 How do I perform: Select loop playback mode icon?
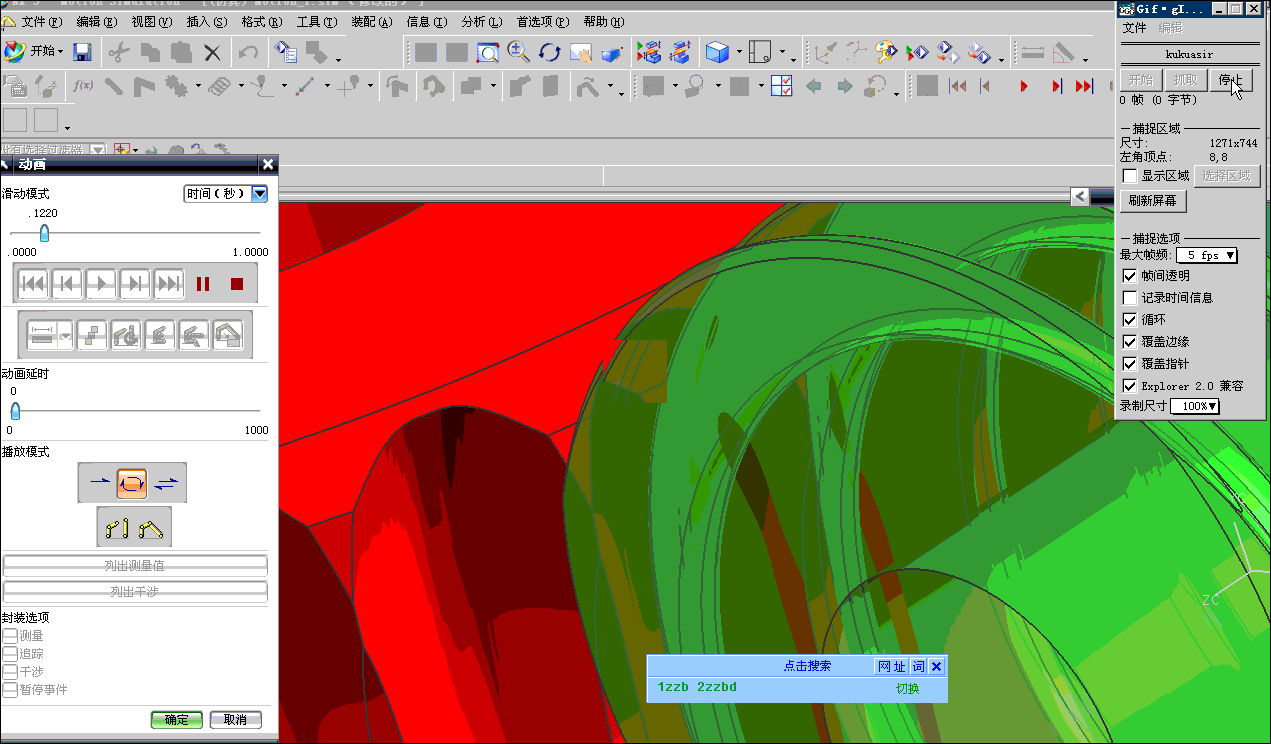coord(132,483)
